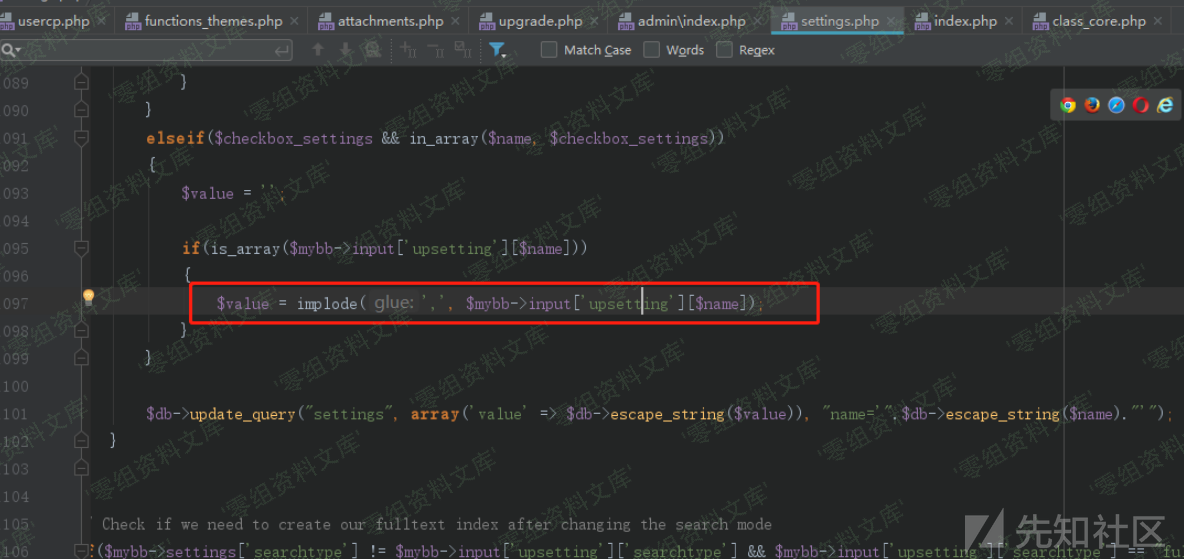Click the add selection for next occurrence icon

[x=408, y=50]
